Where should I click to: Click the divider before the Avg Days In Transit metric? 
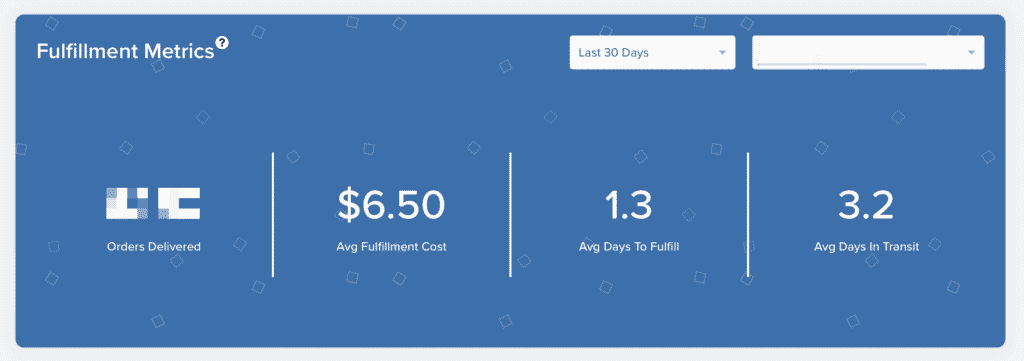tap(748, 215)
